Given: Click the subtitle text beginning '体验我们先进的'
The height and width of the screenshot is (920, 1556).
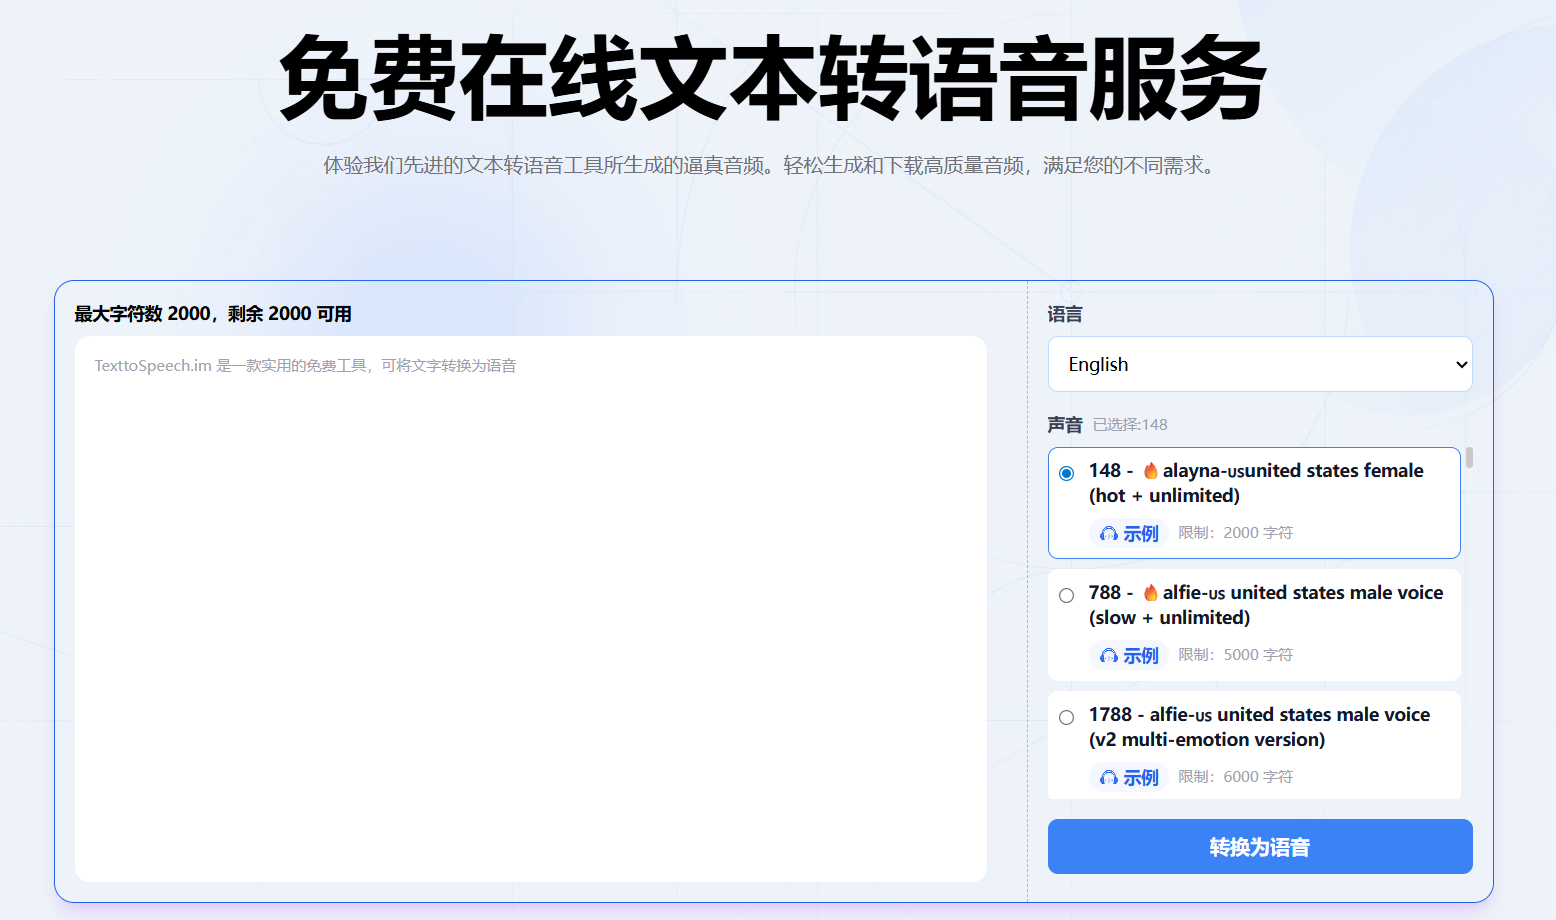Looking at the screenshot, I should tap(772, 165).
